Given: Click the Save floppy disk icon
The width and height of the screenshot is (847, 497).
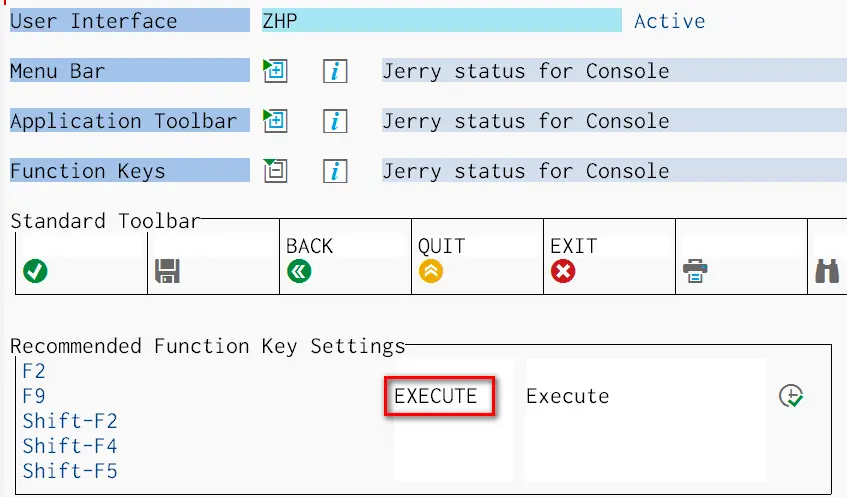Looking at the screenshot, I should click(x=167, y=271).
